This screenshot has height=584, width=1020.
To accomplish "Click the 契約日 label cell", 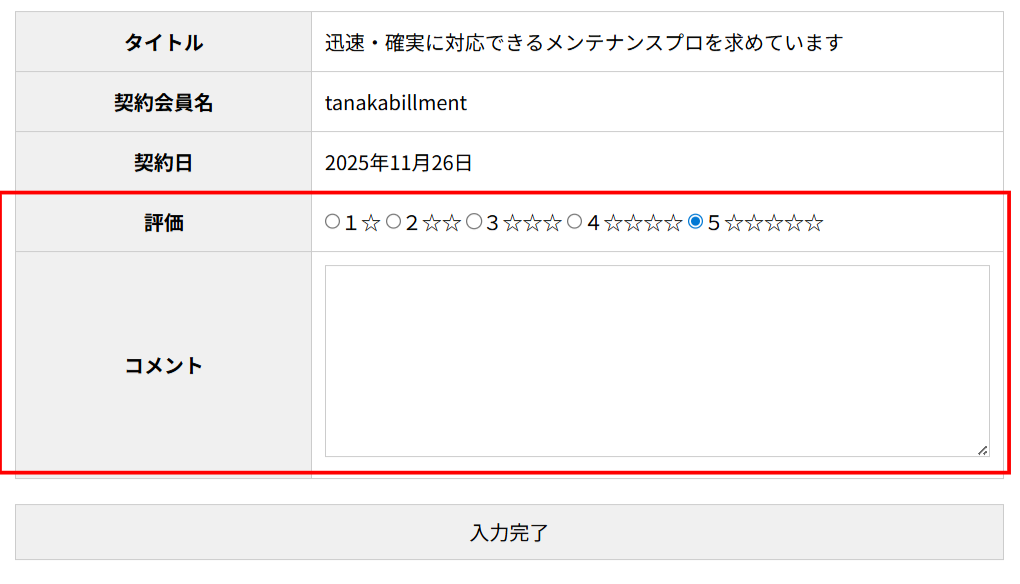I will [x=163, y=162].
